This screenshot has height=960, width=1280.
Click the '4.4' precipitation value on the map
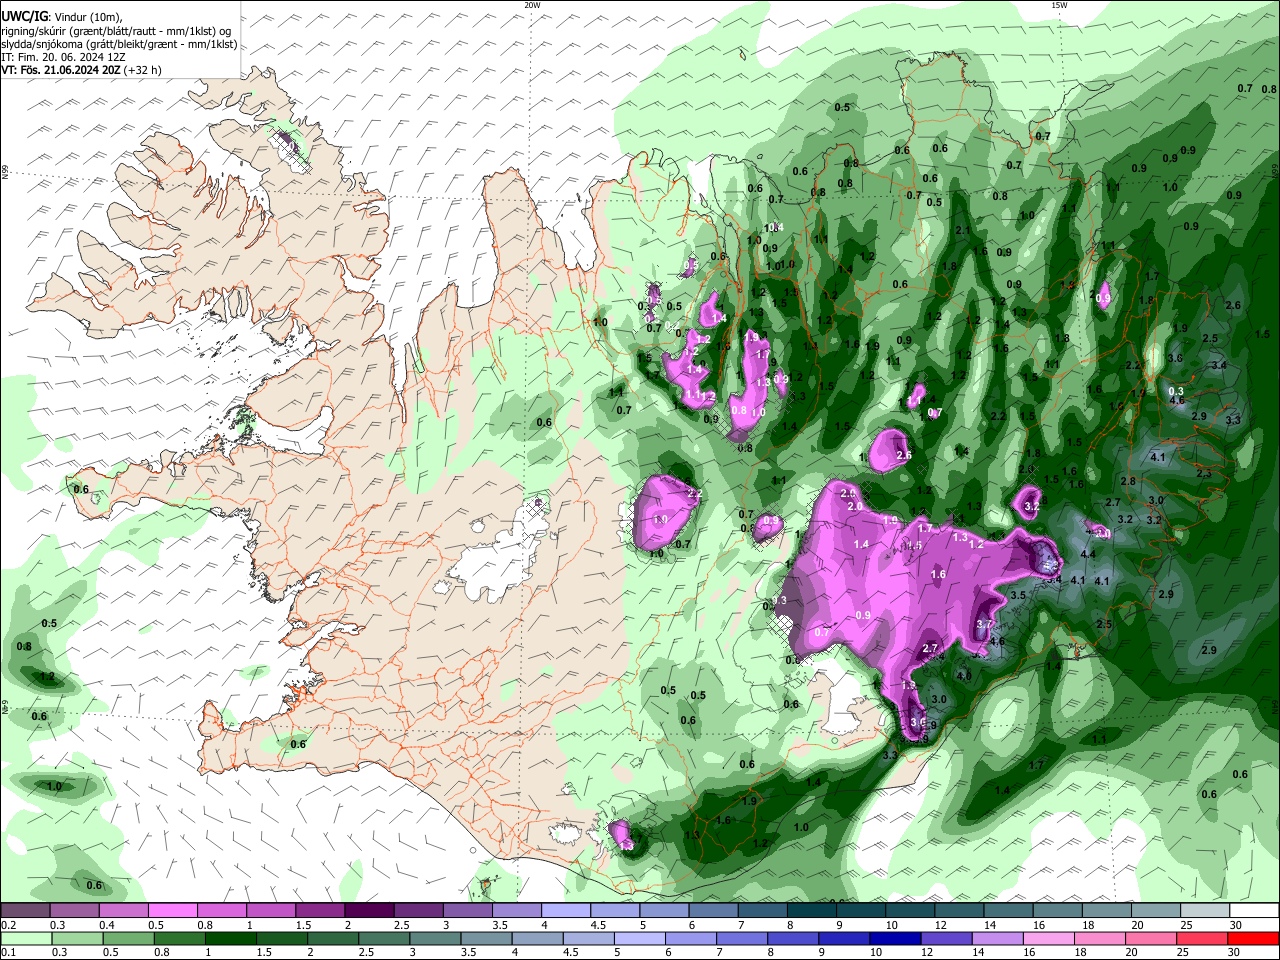[x=1089, y=554]
